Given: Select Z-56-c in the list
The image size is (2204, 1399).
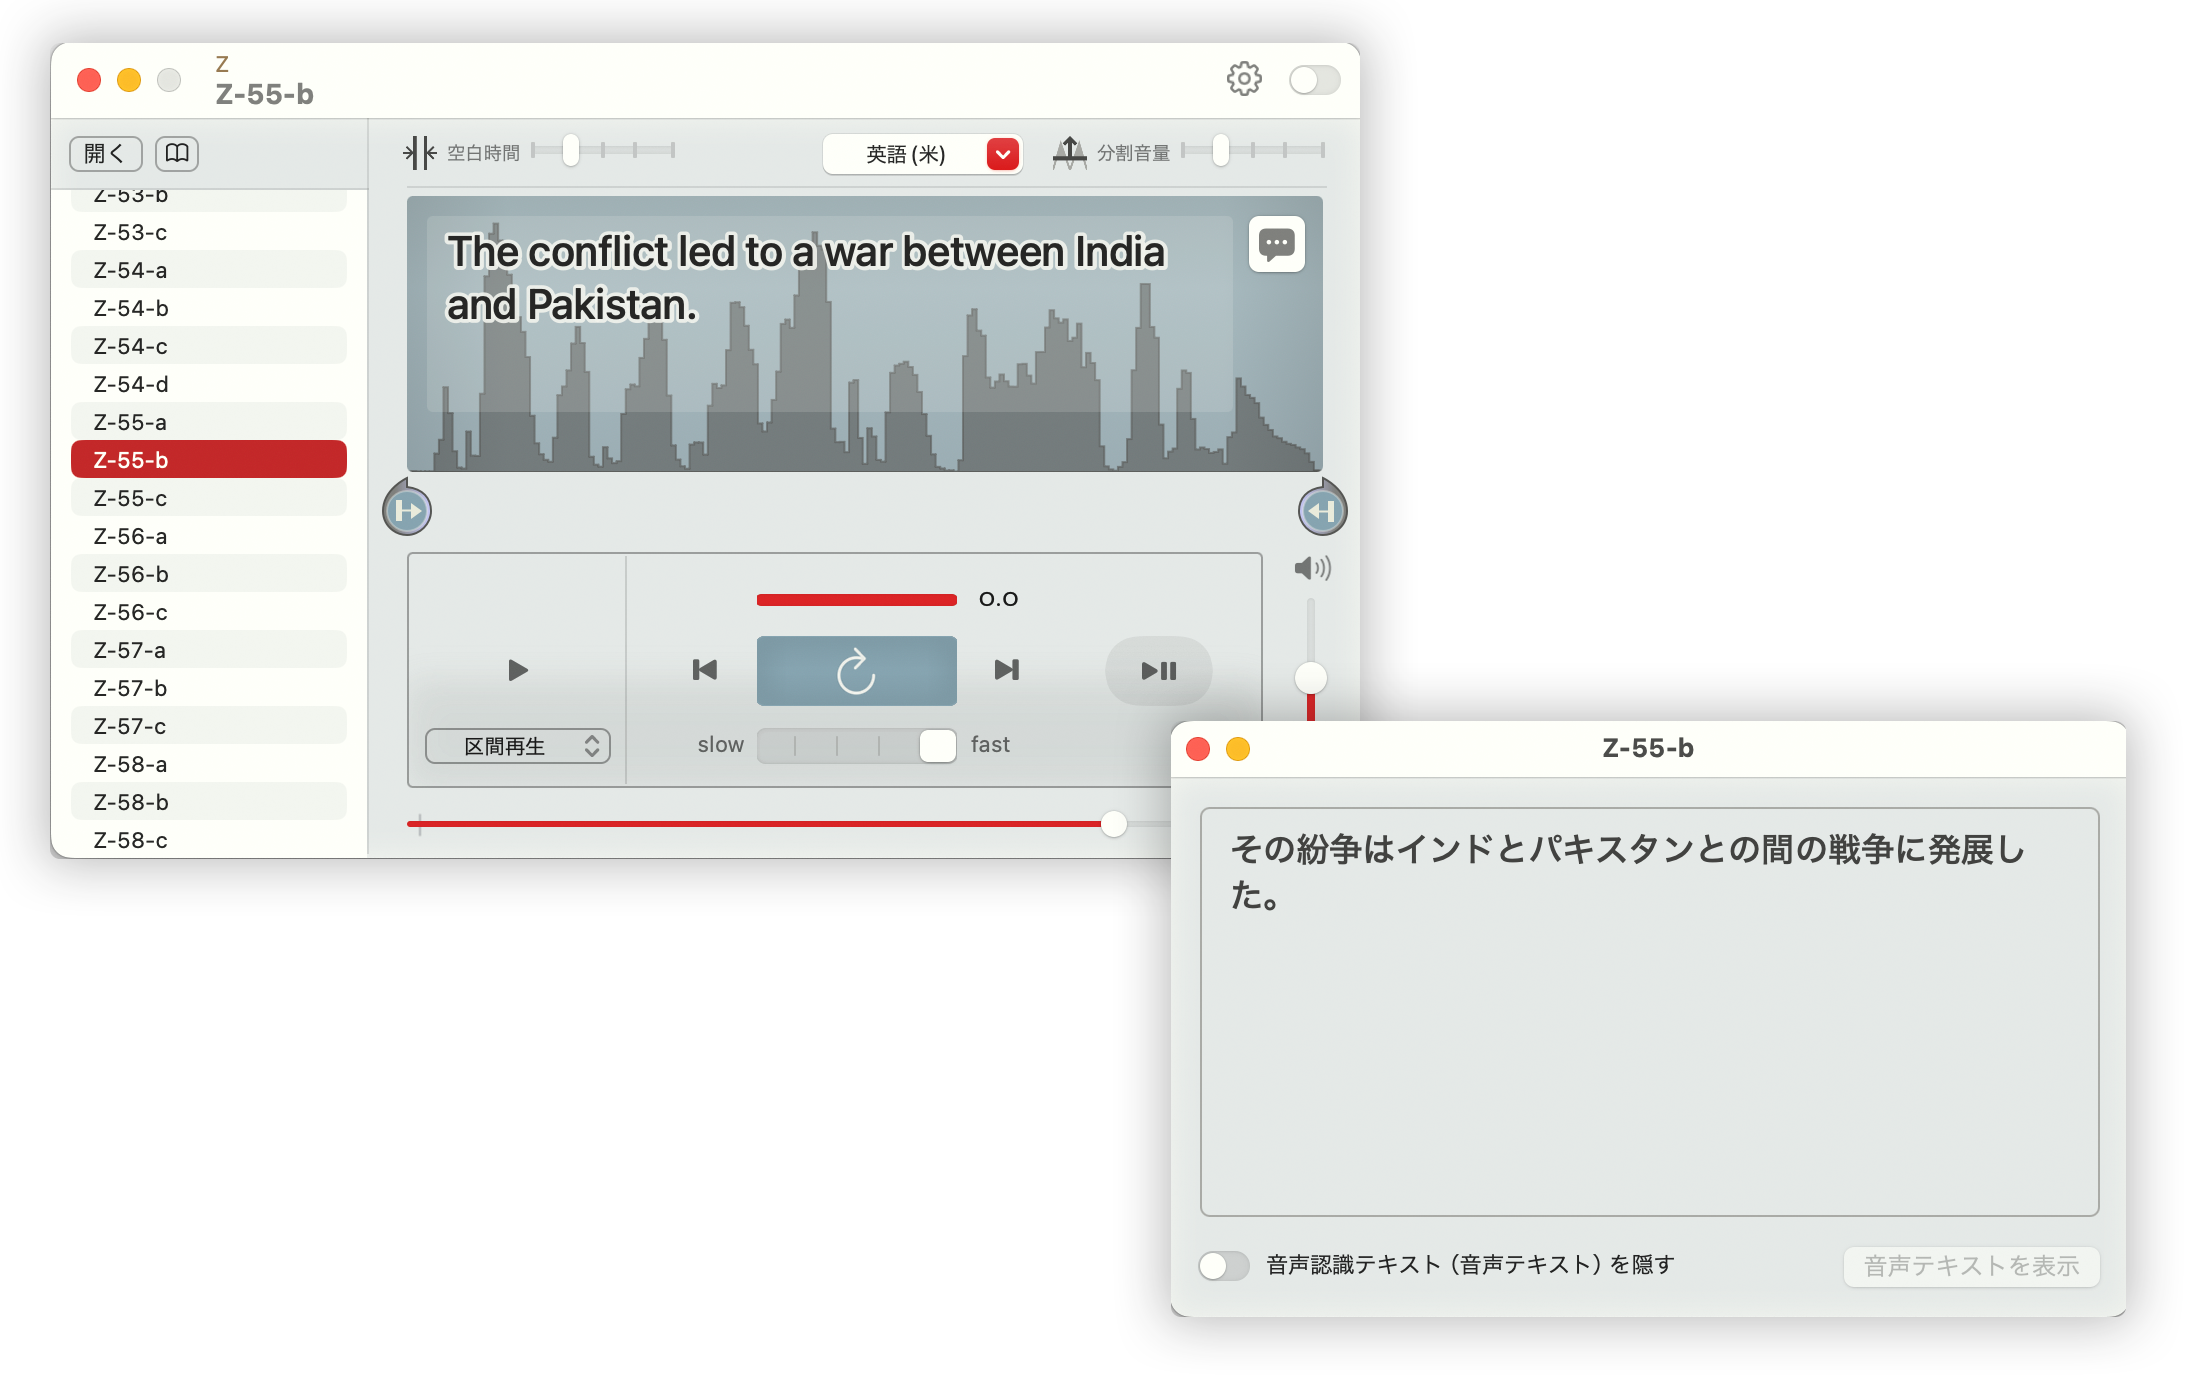Looking at the screenshot, I should pyautogui.click(x=209, y=612).
